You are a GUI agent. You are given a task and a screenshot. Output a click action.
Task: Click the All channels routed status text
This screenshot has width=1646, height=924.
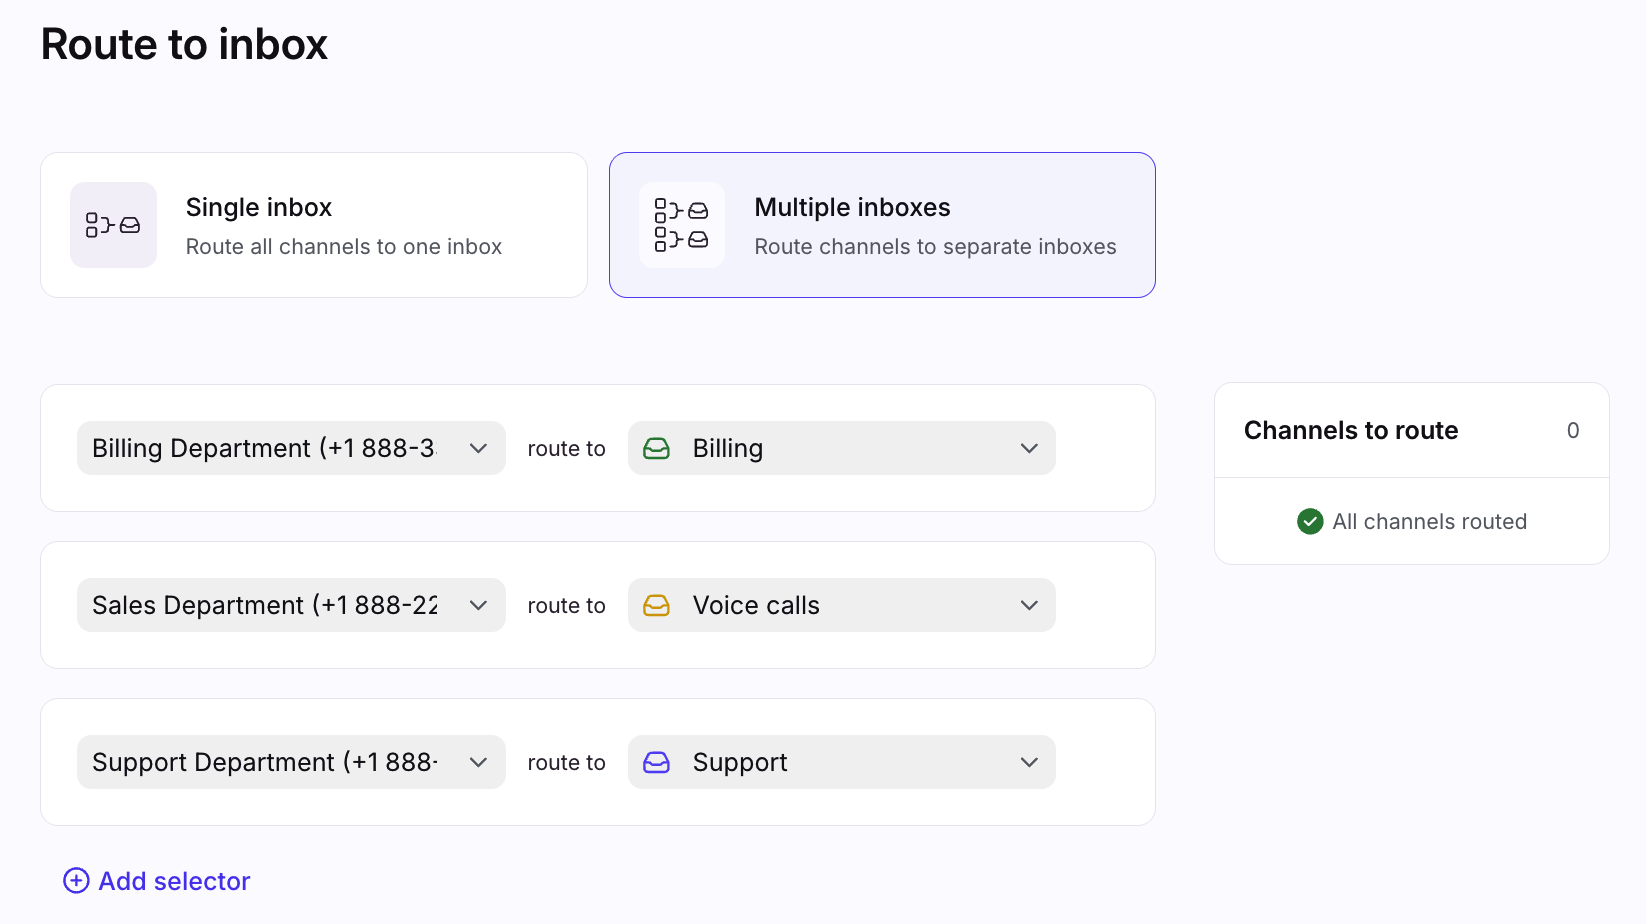[1429, 521]
